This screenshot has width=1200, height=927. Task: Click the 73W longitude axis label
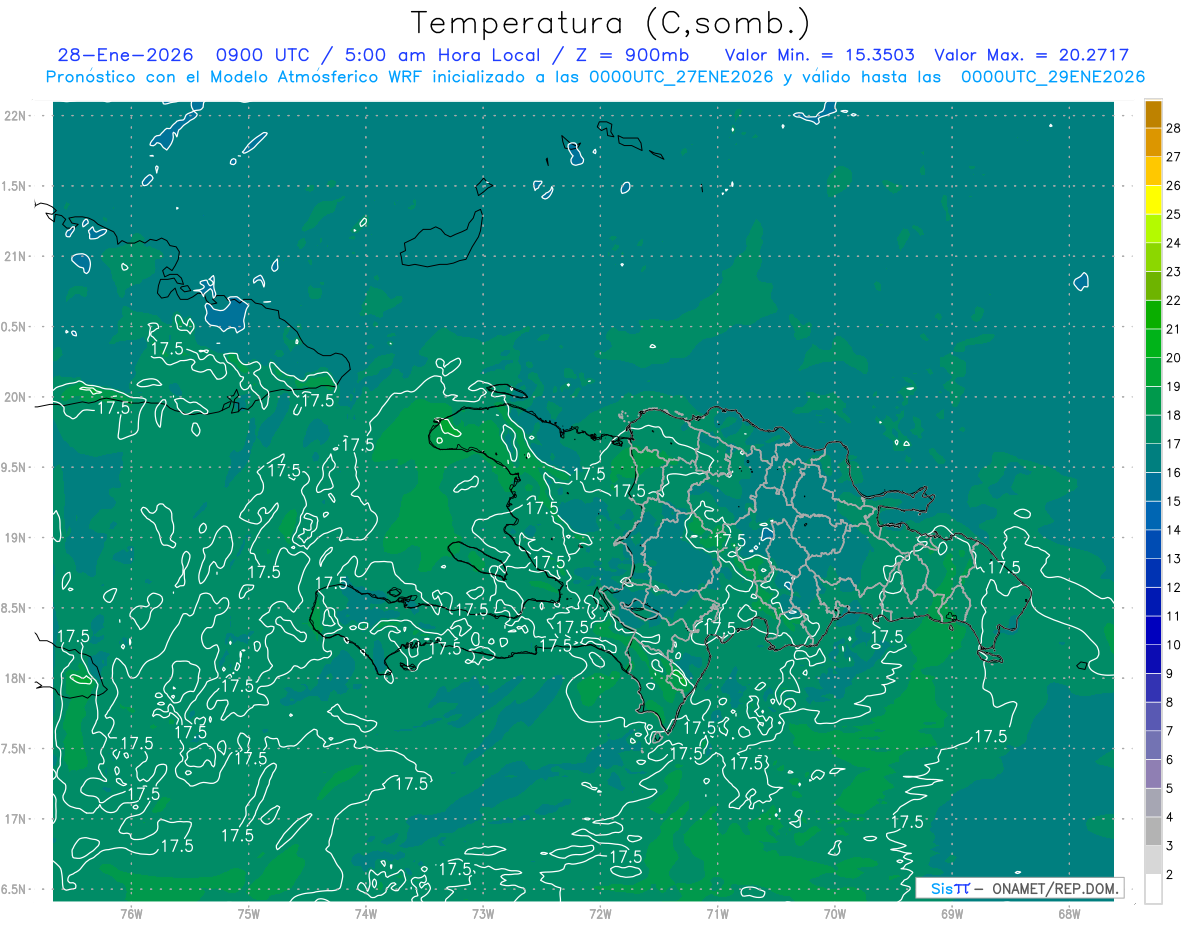coord(483,914)
